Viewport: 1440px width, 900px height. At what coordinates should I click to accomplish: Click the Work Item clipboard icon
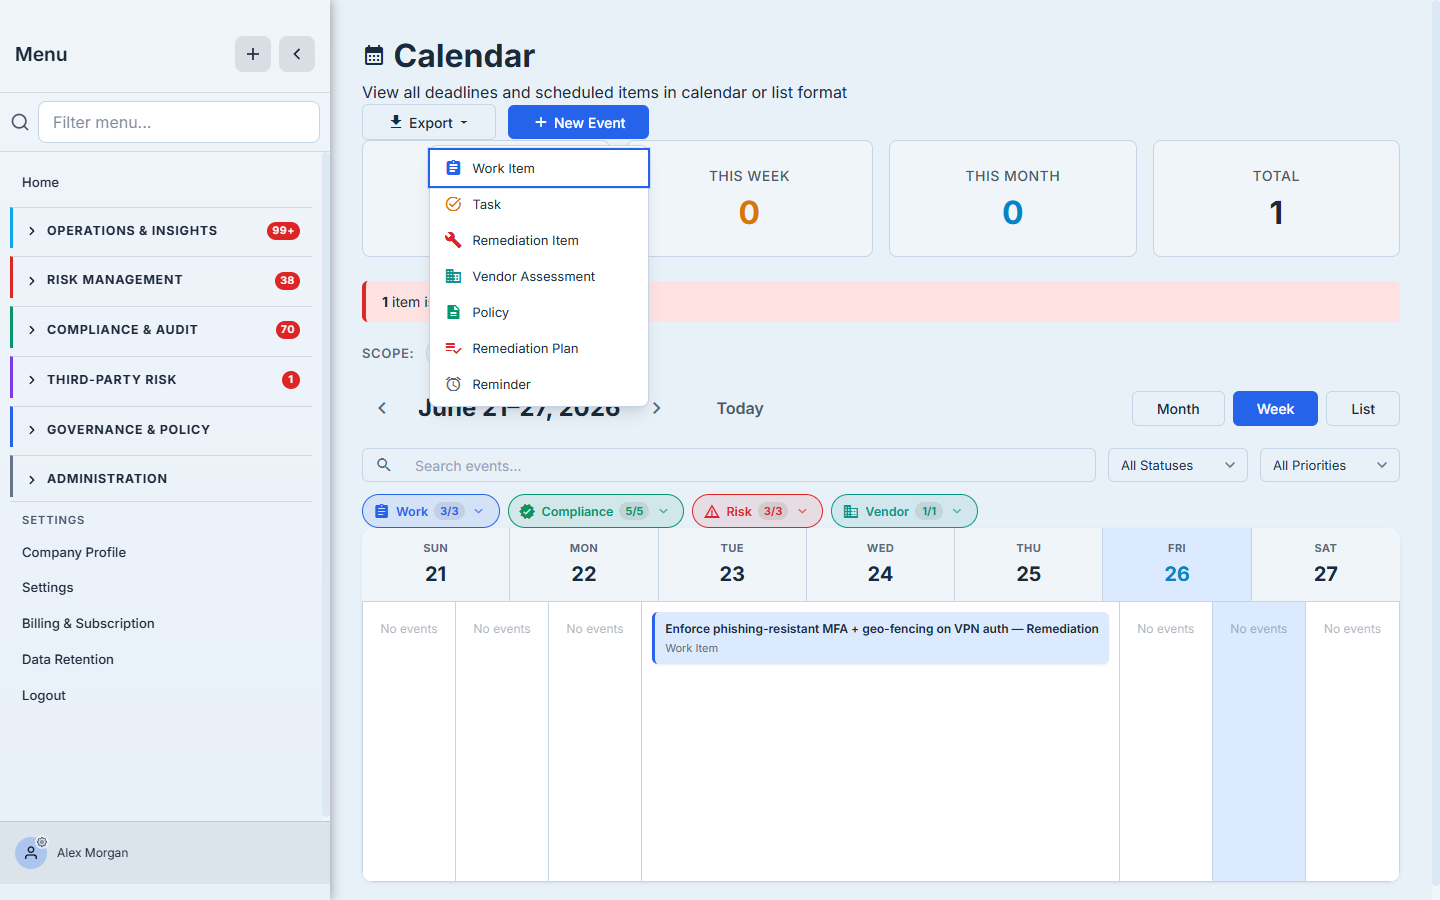point(453,168)
